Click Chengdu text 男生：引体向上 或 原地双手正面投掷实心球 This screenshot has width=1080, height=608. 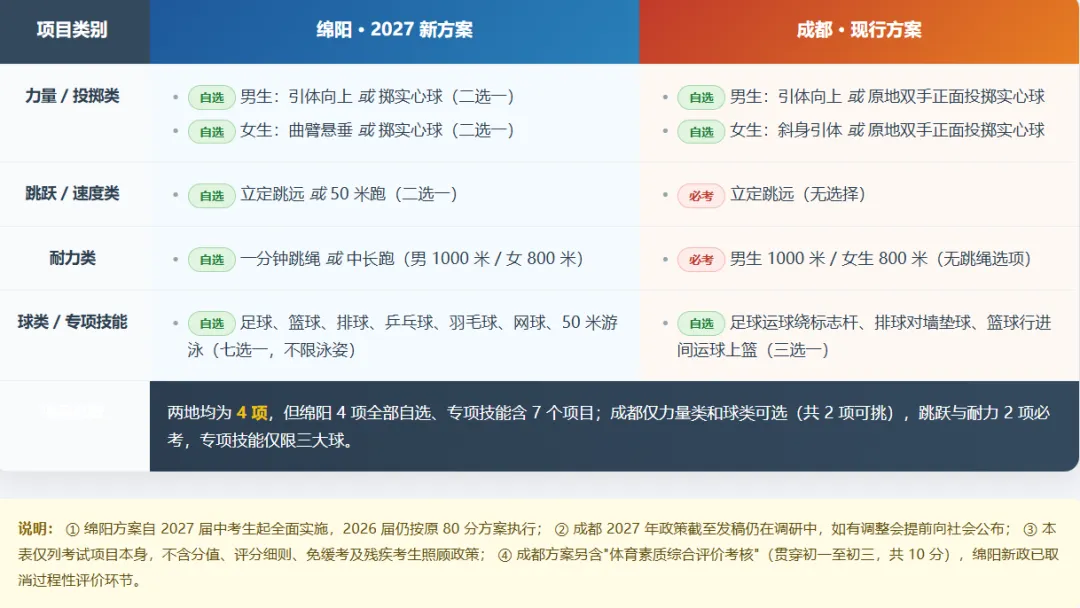pos(888,96)
